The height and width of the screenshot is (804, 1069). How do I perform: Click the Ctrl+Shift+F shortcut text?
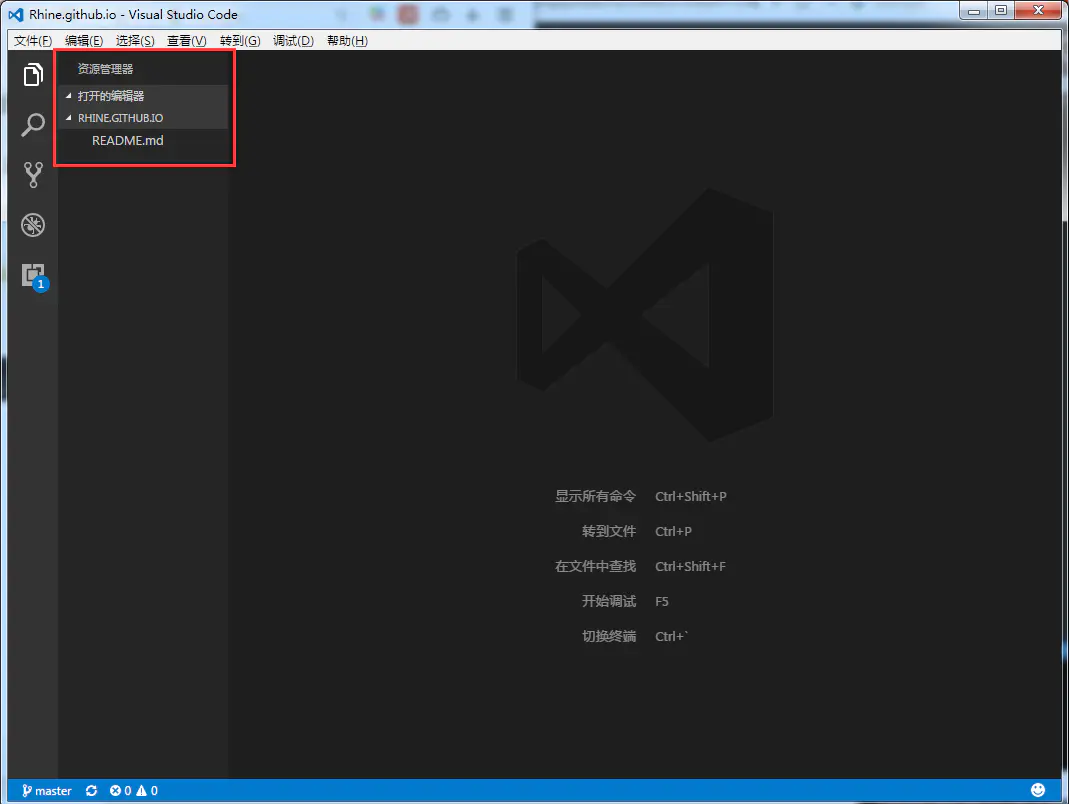pyautogui.click(x=690, y=566)
